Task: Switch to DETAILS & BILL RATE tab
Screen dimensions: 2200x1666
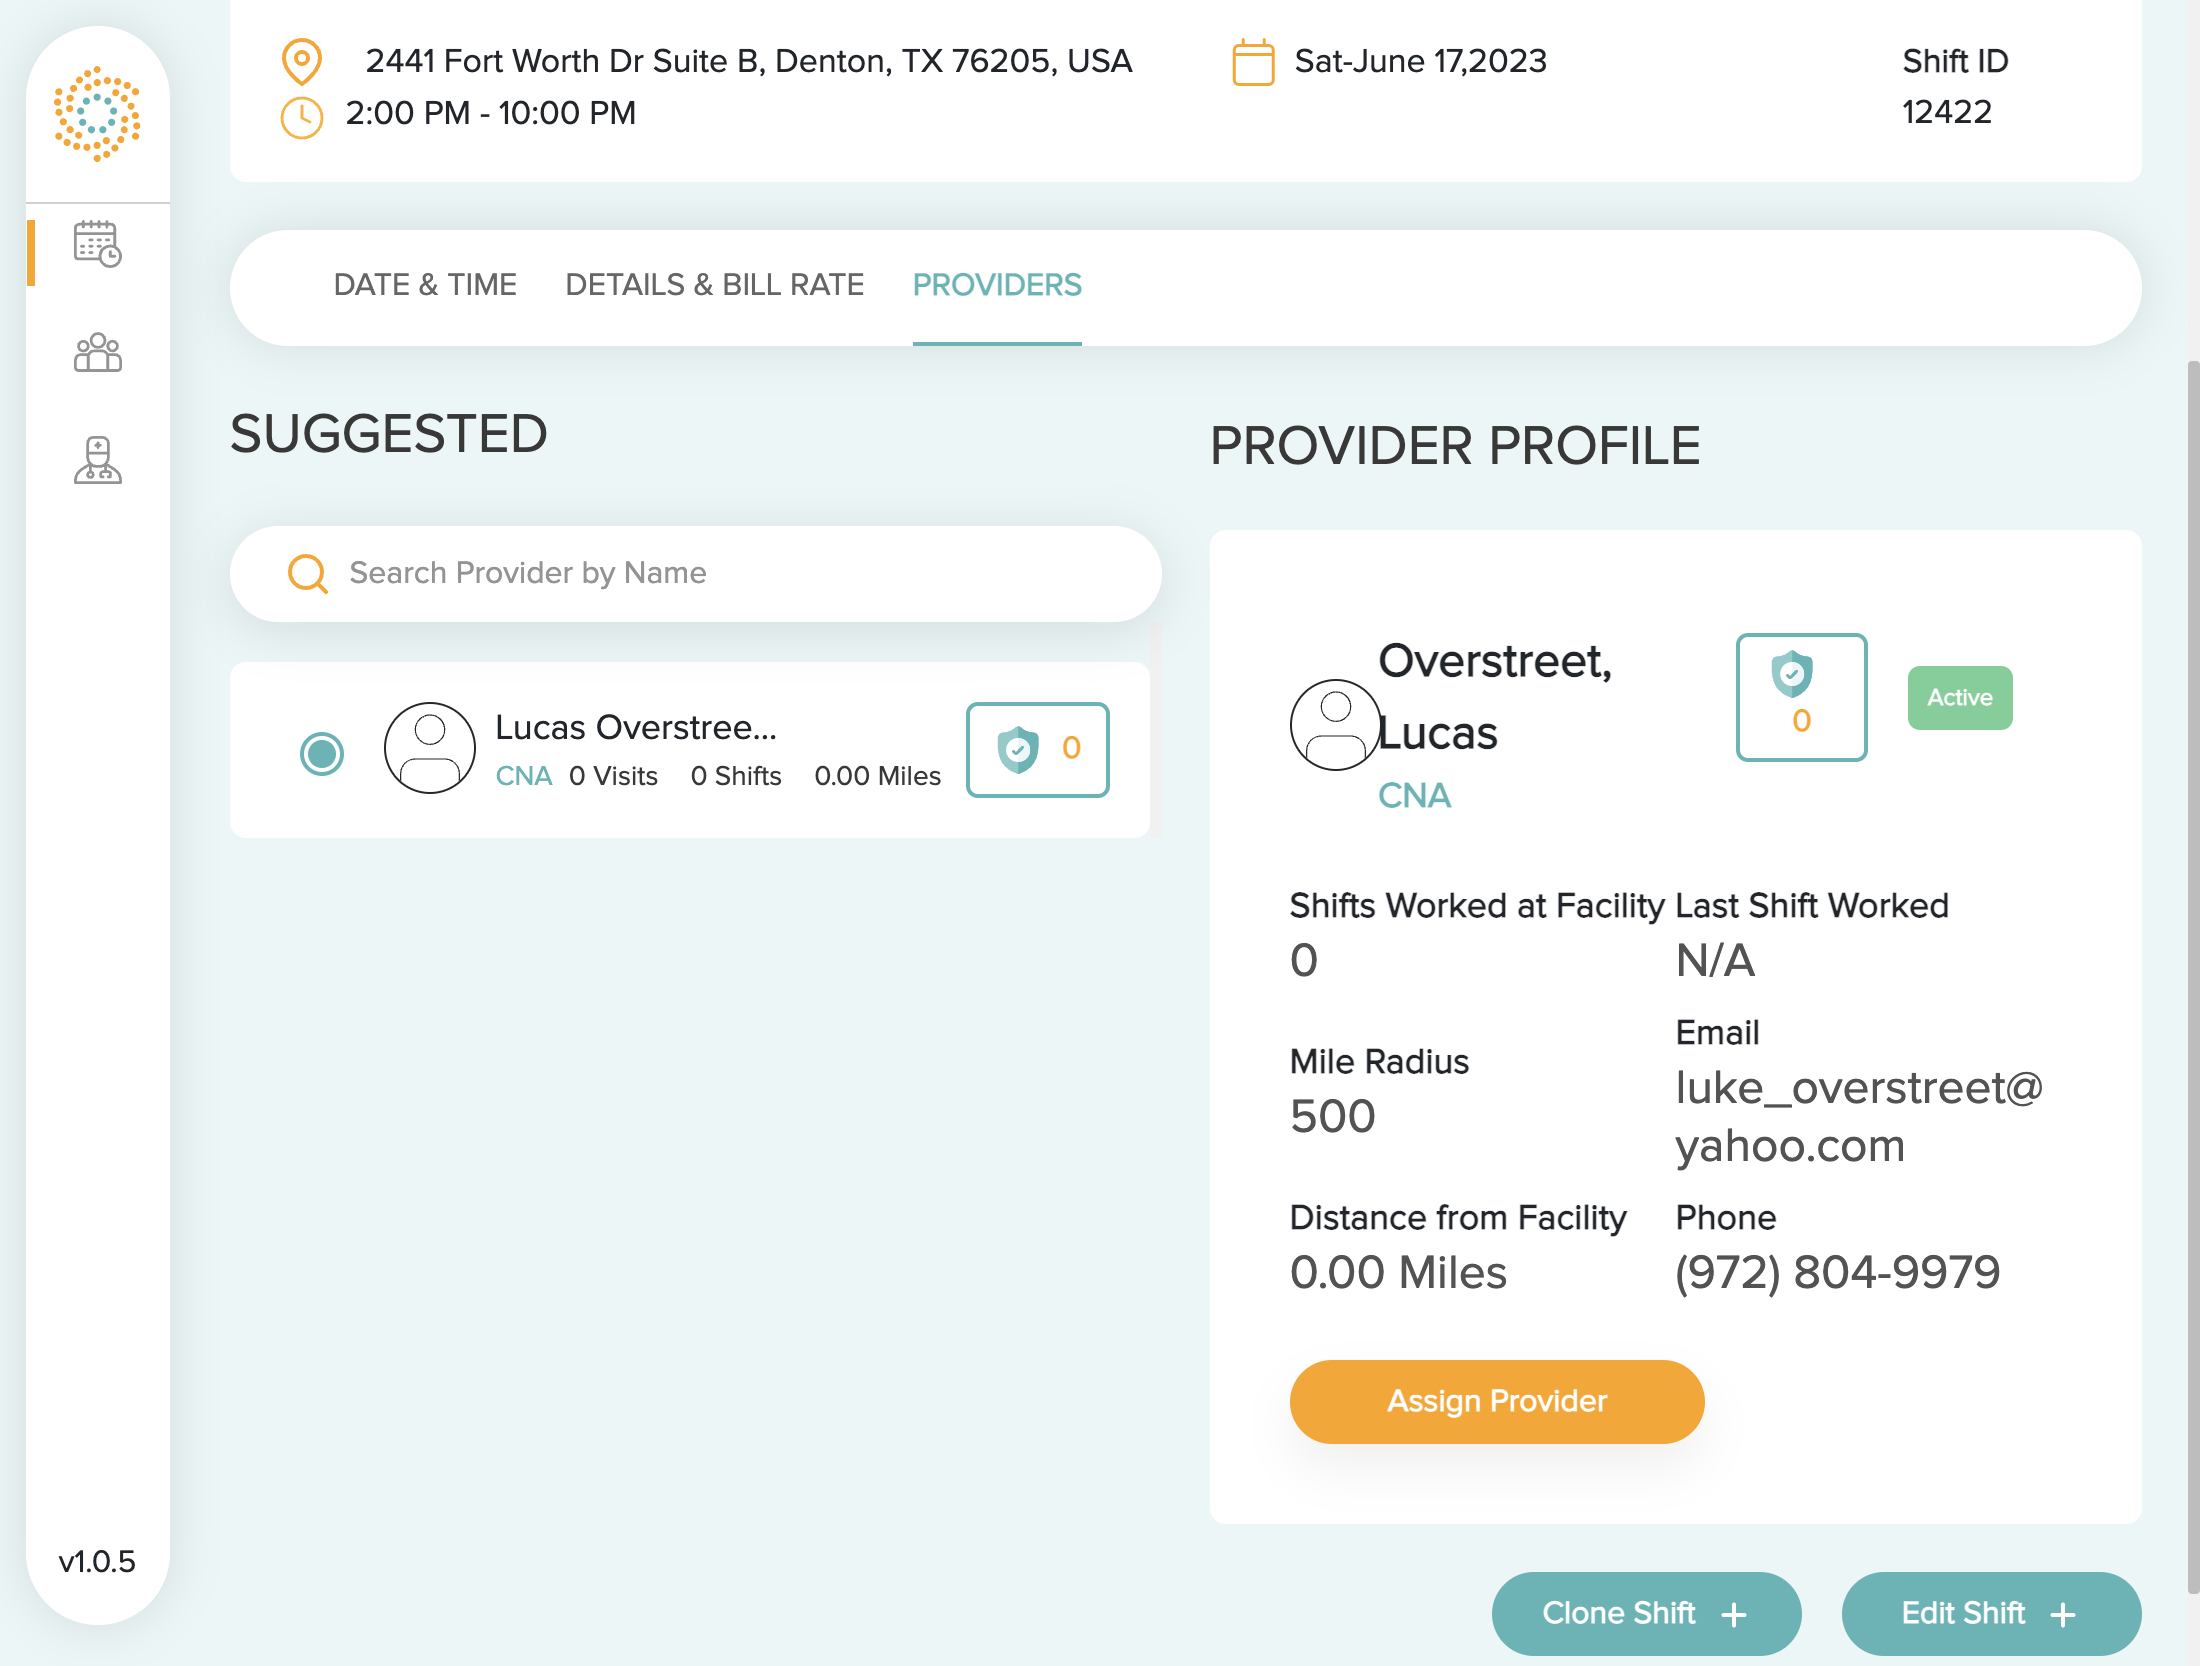Action: [714, 285]
